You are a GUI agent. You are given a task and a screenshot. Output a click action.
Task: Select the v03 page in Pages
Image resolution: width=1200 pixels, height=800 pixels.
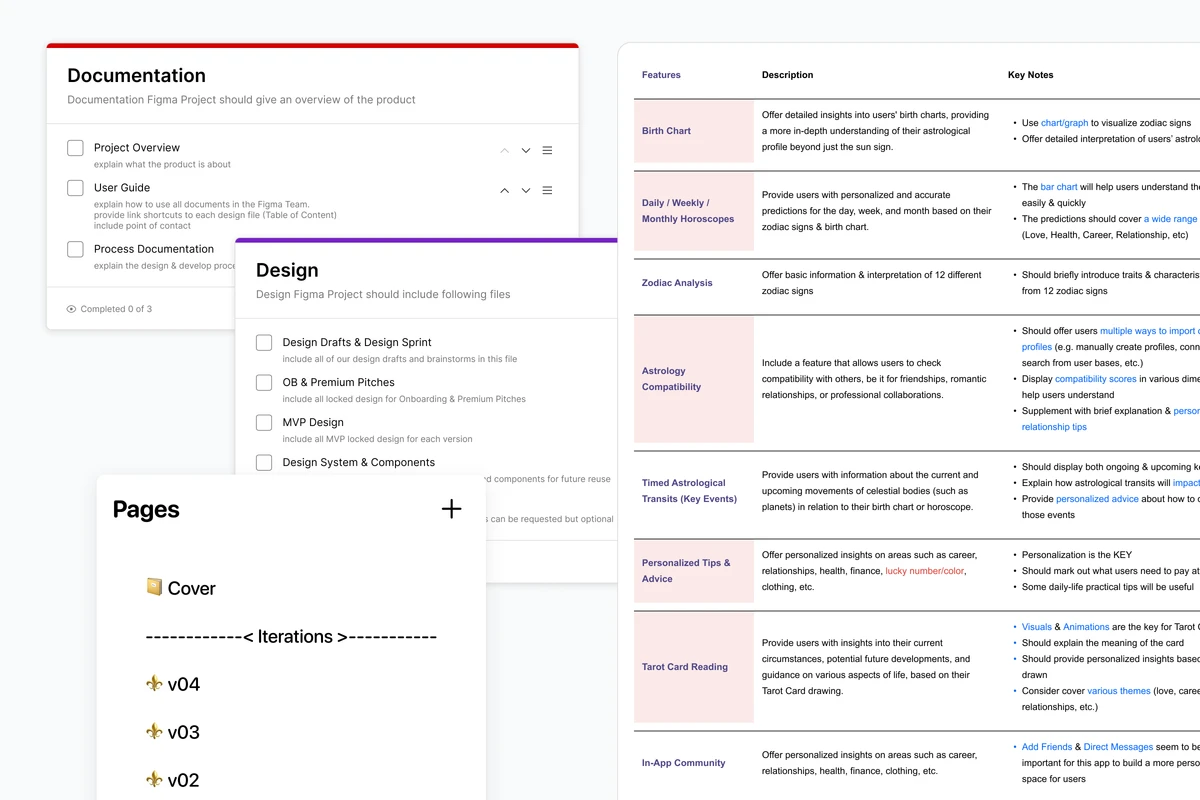pyautogui.click(x=185, y=731)
